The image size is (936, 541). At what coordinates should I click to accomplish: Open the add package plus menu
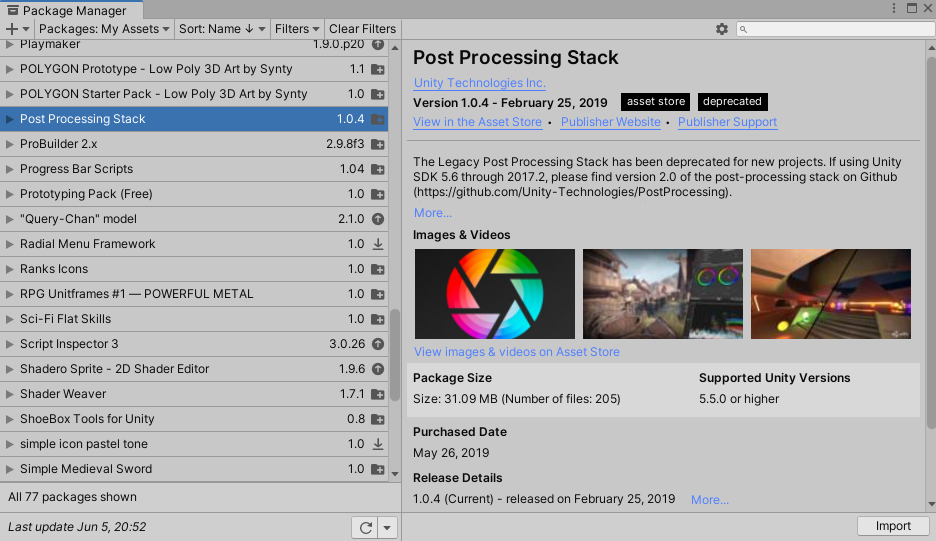tap(17, 29)
